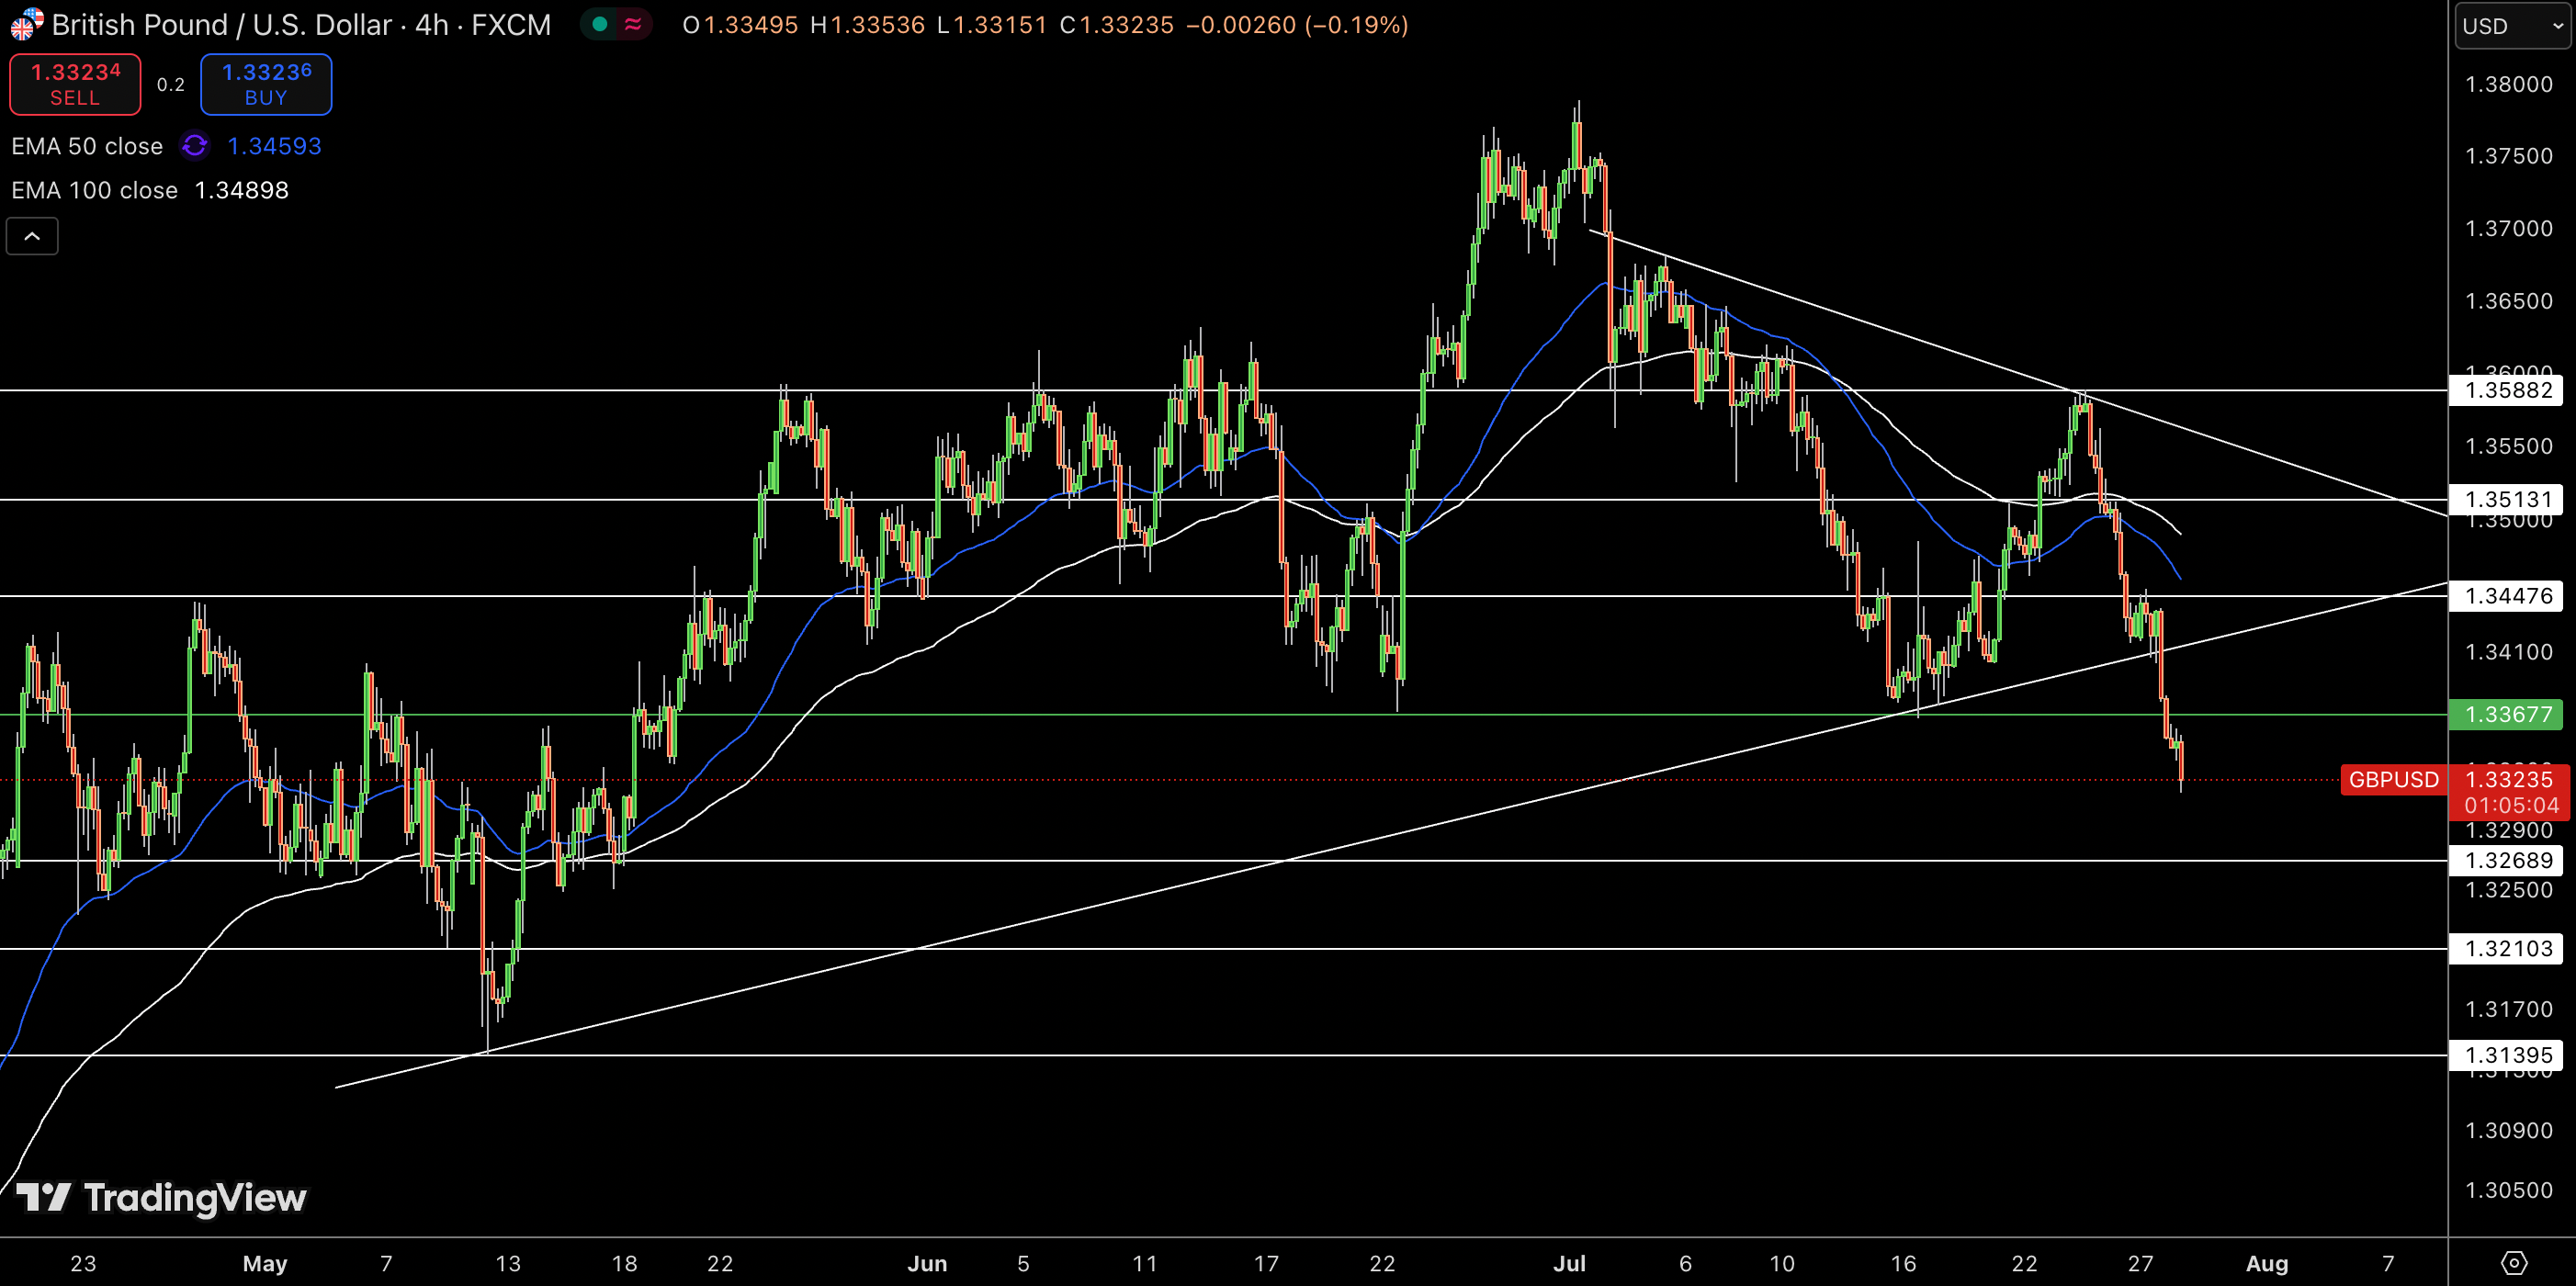Image resolution: width=2576 pixels, height=1286 pixels.
Task: Click the EMA 50 value 1.34593
Action: pyautogui.click(x=274, y=146)
